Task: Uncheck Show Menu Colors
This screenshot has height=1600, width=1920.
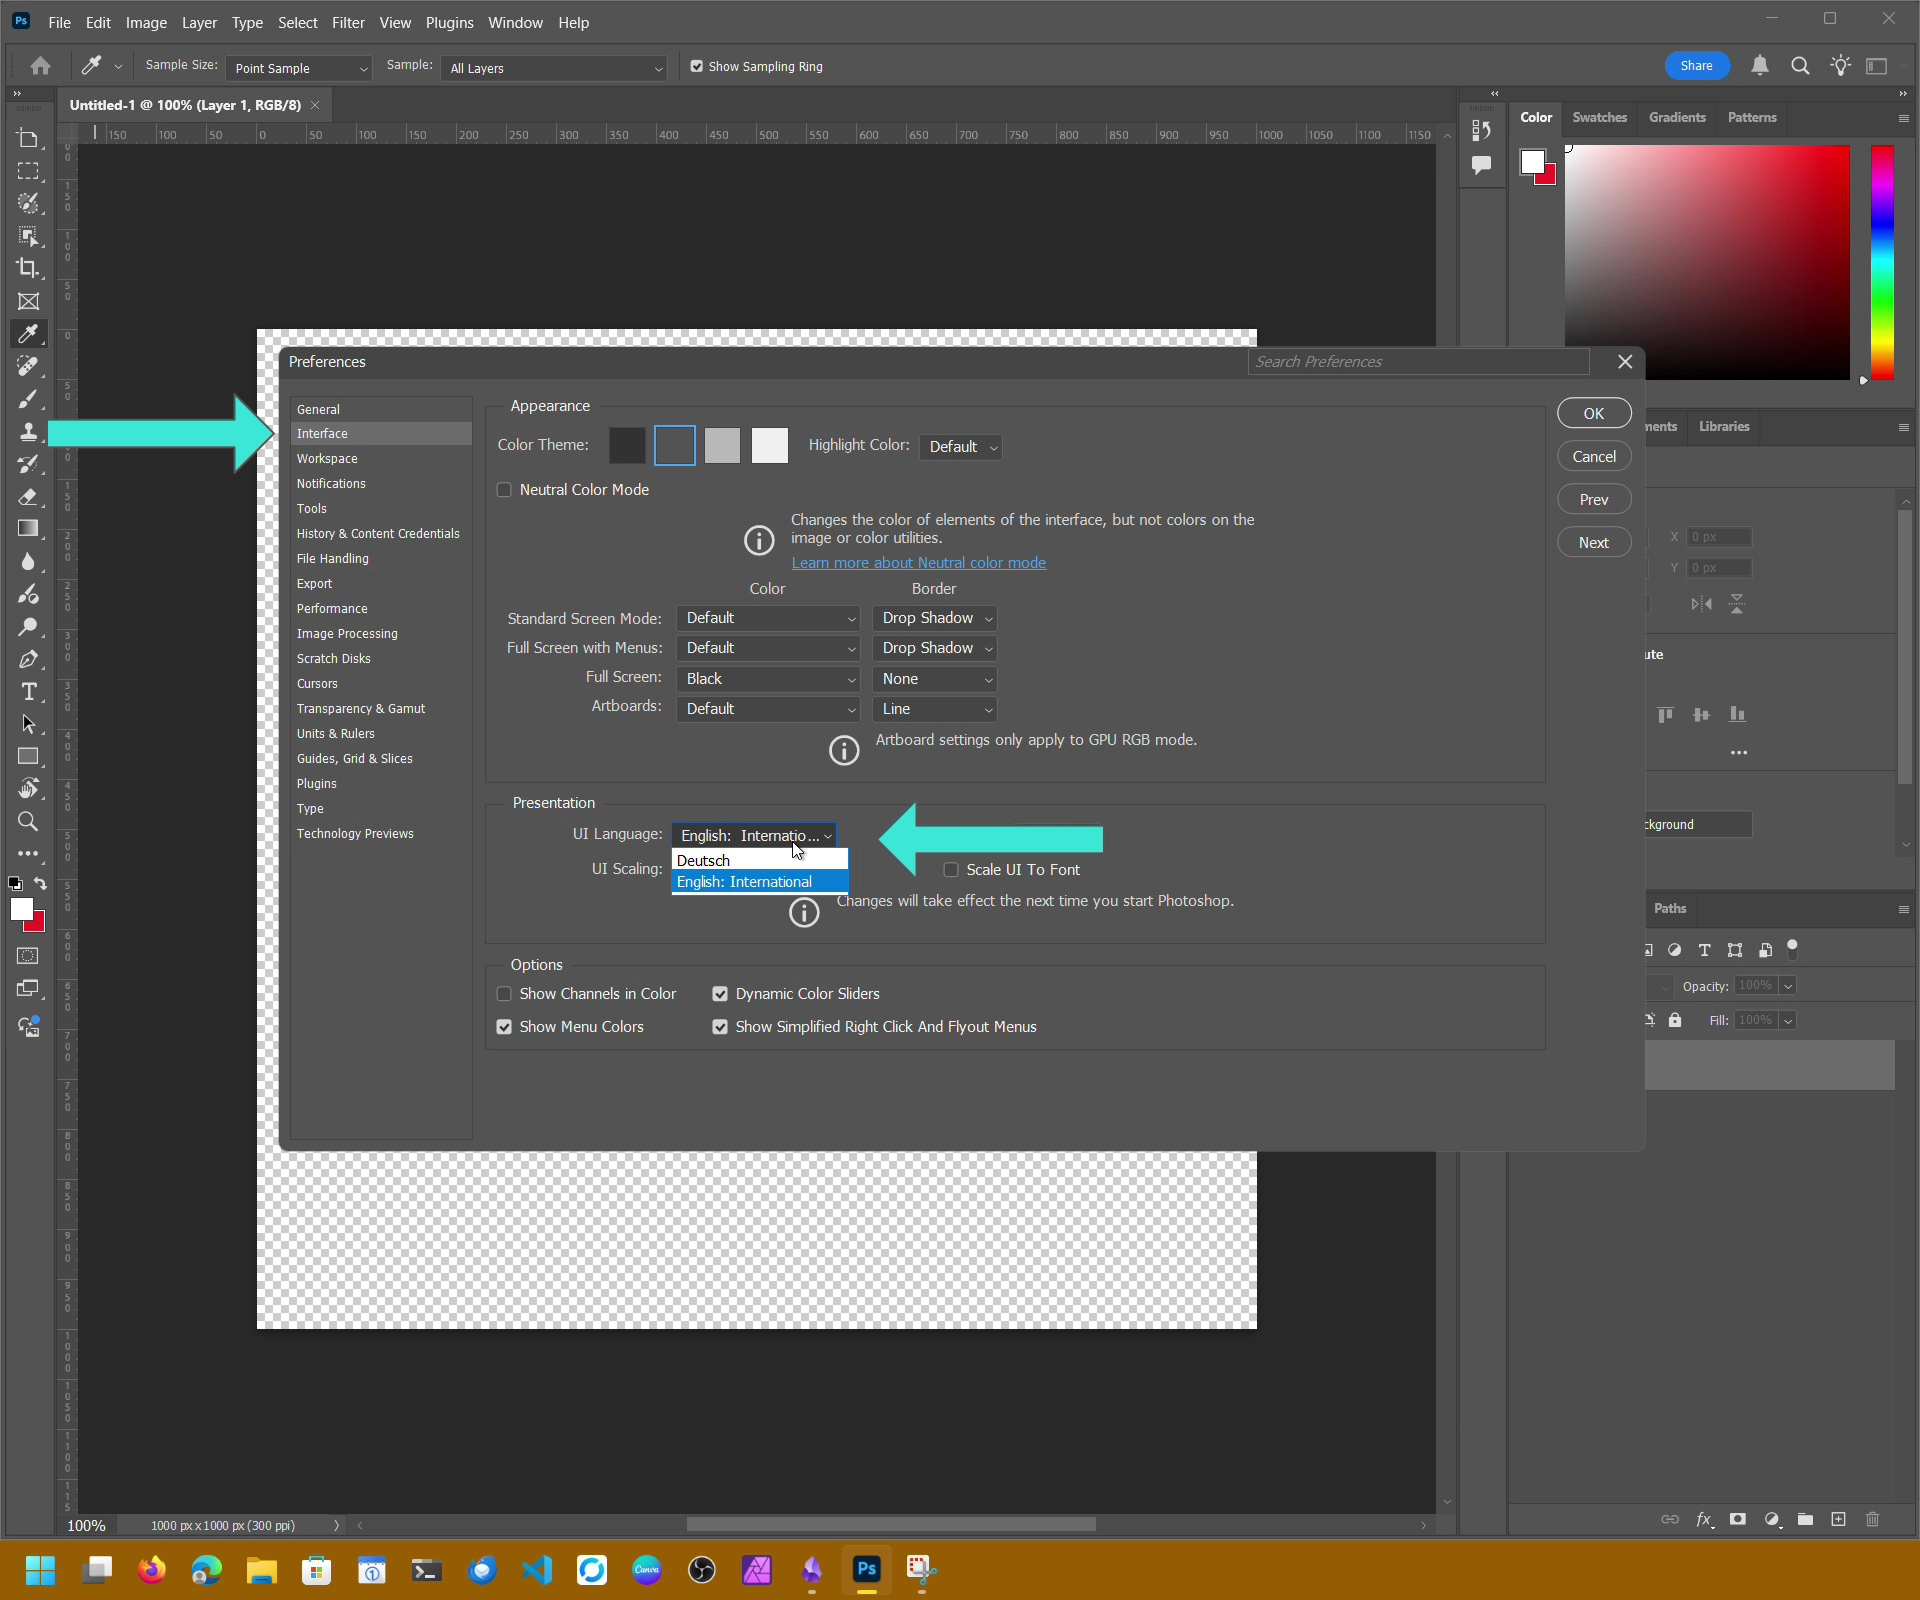Action: pos(504,1027)
